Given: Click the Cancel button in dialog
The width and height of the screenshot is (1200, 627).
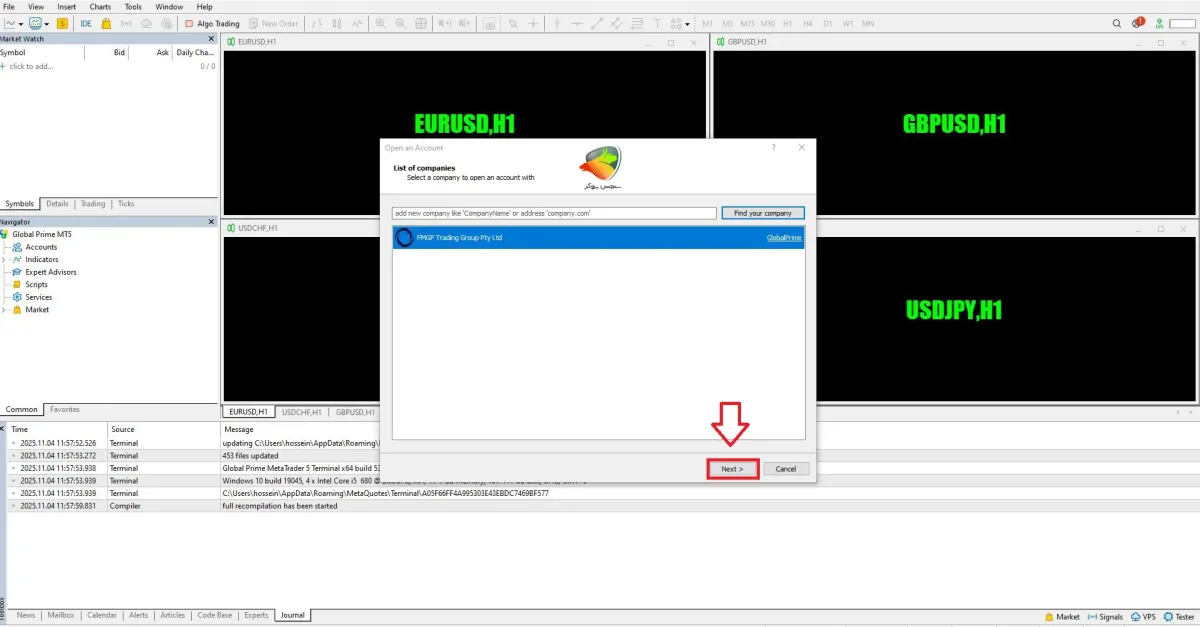Looking at the screenshot, I should click(x=786, y=469).
